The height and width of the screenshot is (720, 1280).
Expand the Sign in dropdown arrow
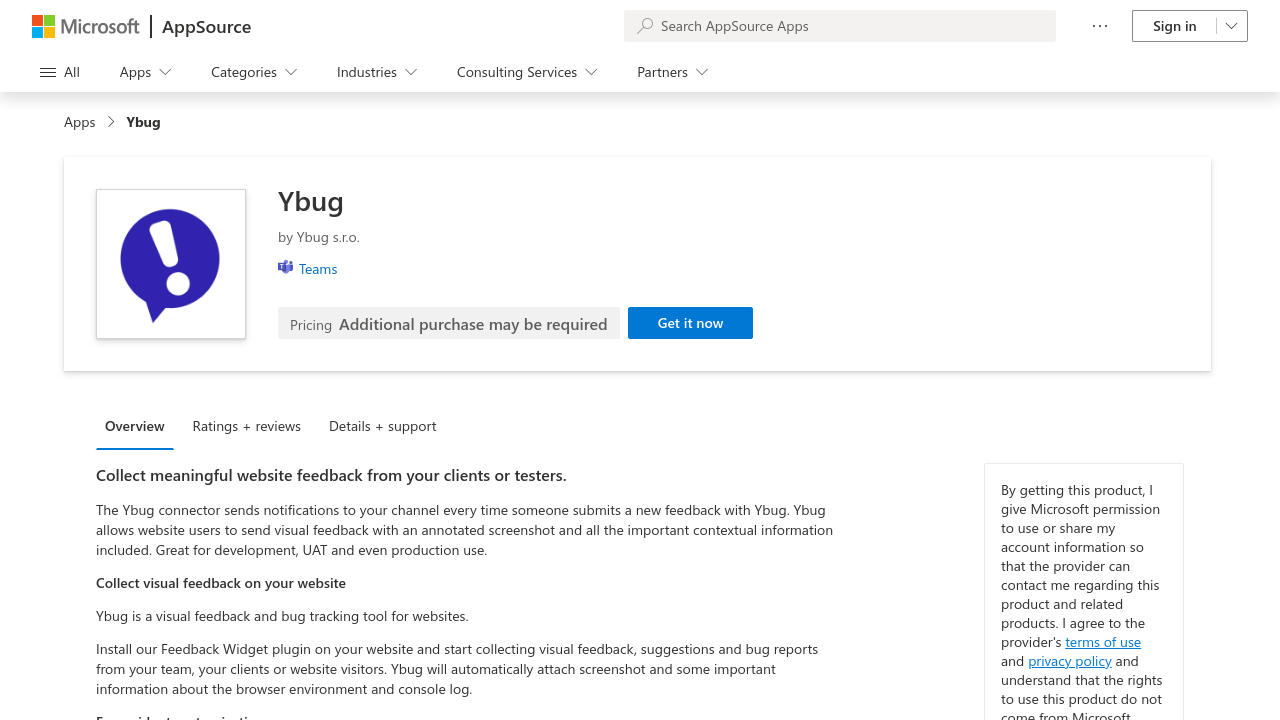click(1232, 26)
